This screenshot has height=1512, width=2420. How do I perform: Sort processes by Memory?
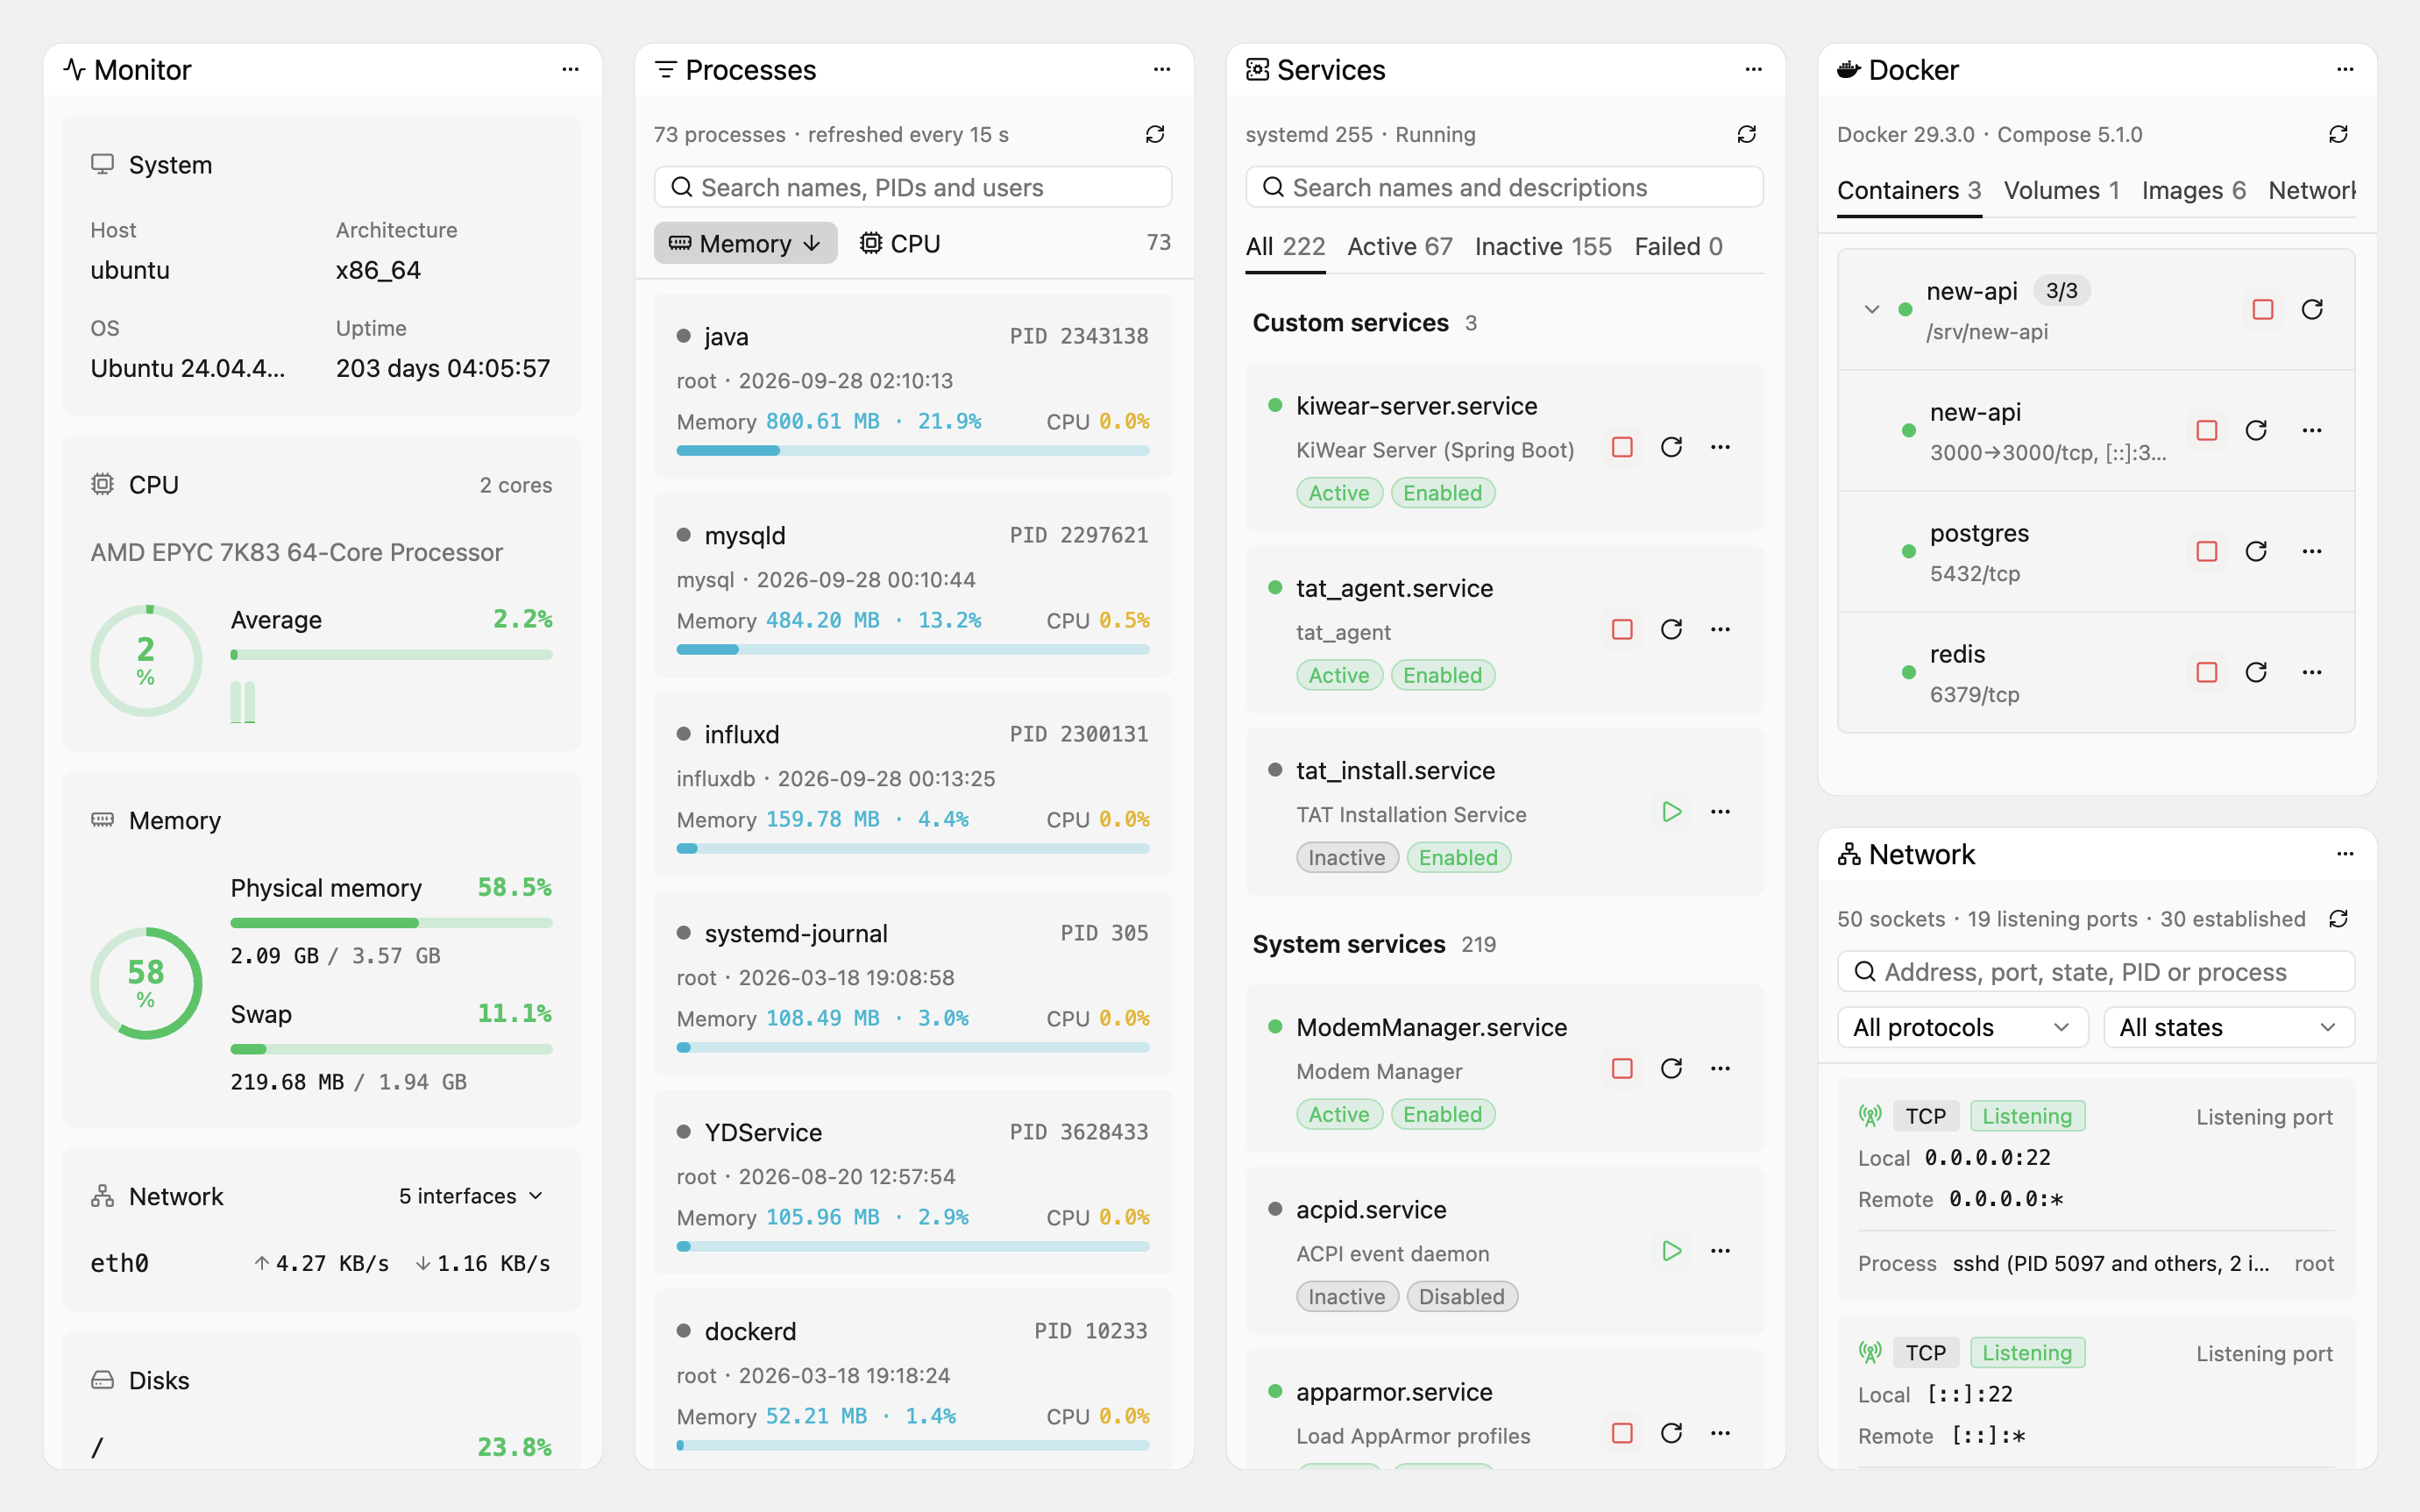point(745,243)
